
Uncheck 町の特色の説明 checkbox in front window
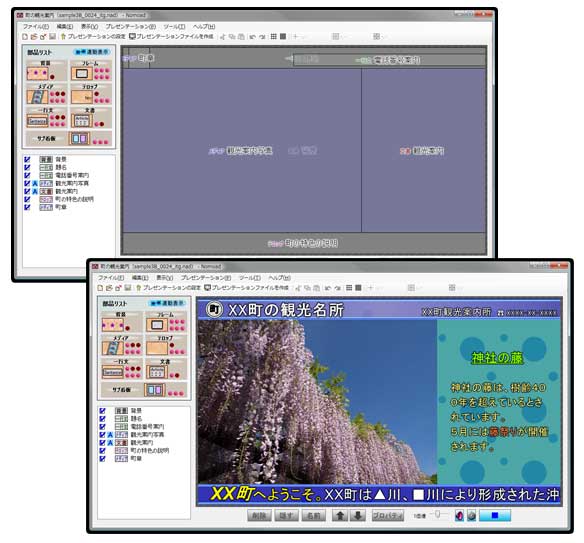click(x=102, y=451)
